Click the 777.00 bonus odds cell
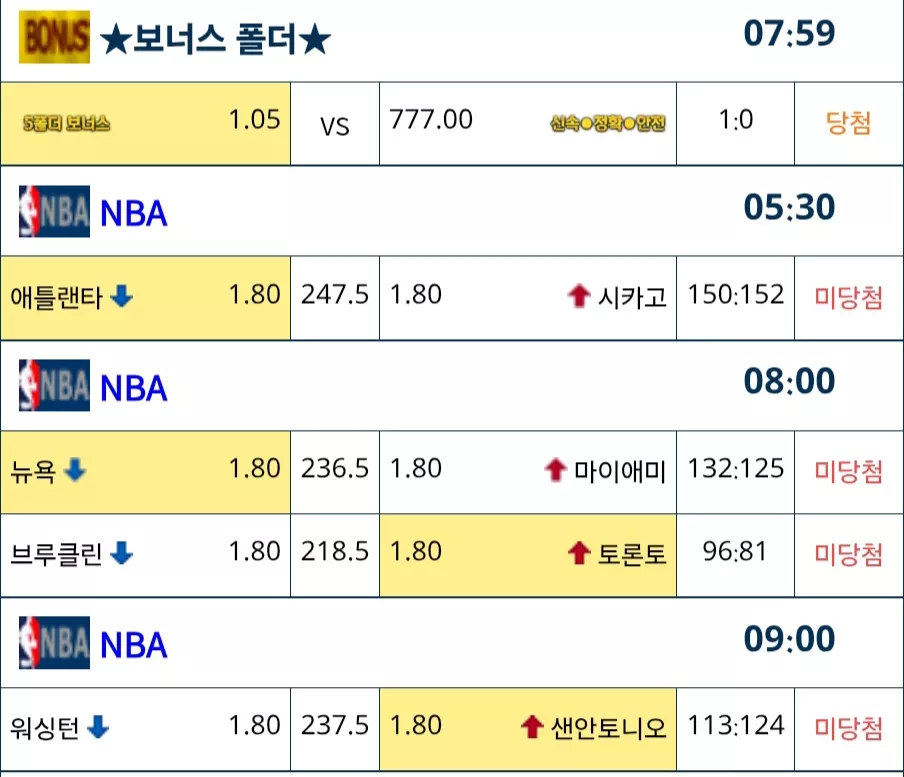The height and width of the screenshot is (777, 904). click(431, 120)
